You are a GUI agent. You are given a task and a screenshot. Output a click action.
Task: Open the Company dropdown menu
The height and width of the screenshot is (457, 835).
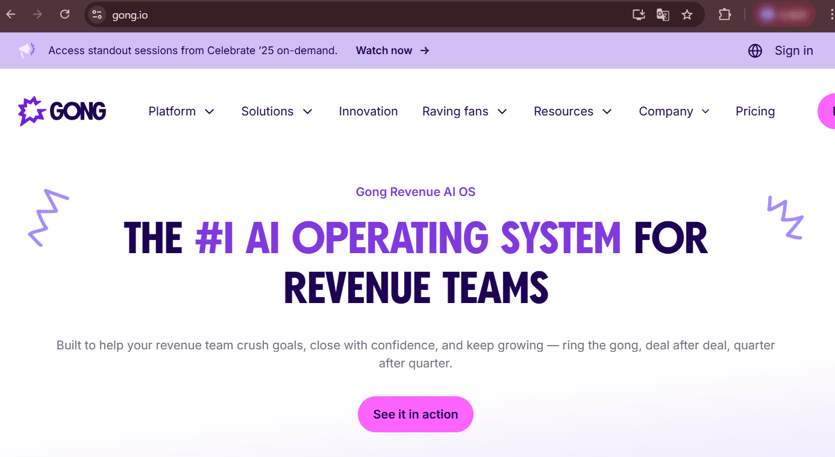(x=674, y=111)
